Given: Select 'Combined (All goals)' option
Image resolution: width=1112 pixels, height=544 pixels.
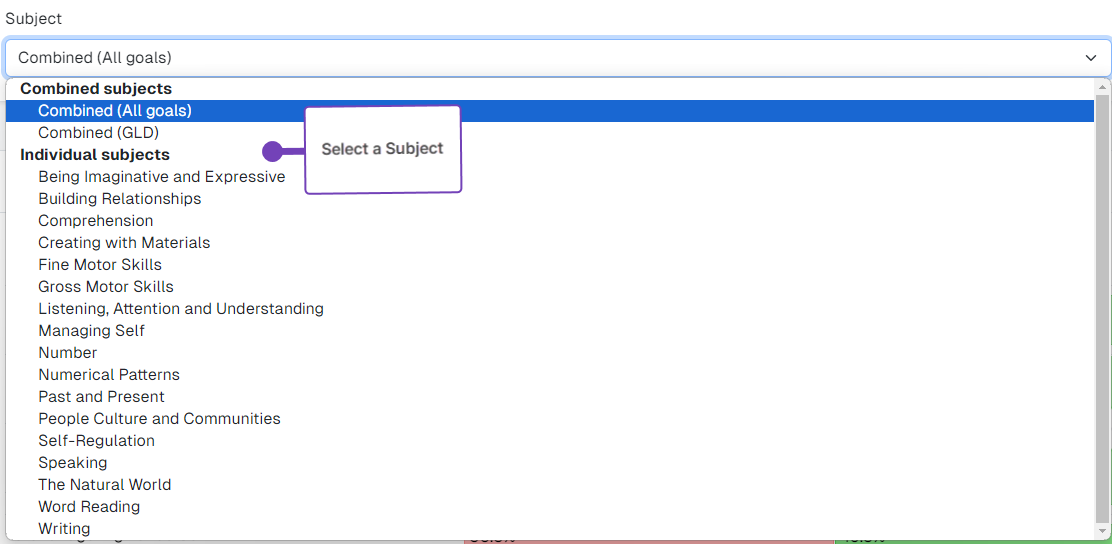Looking at the screenshot, I should [115, 111].
